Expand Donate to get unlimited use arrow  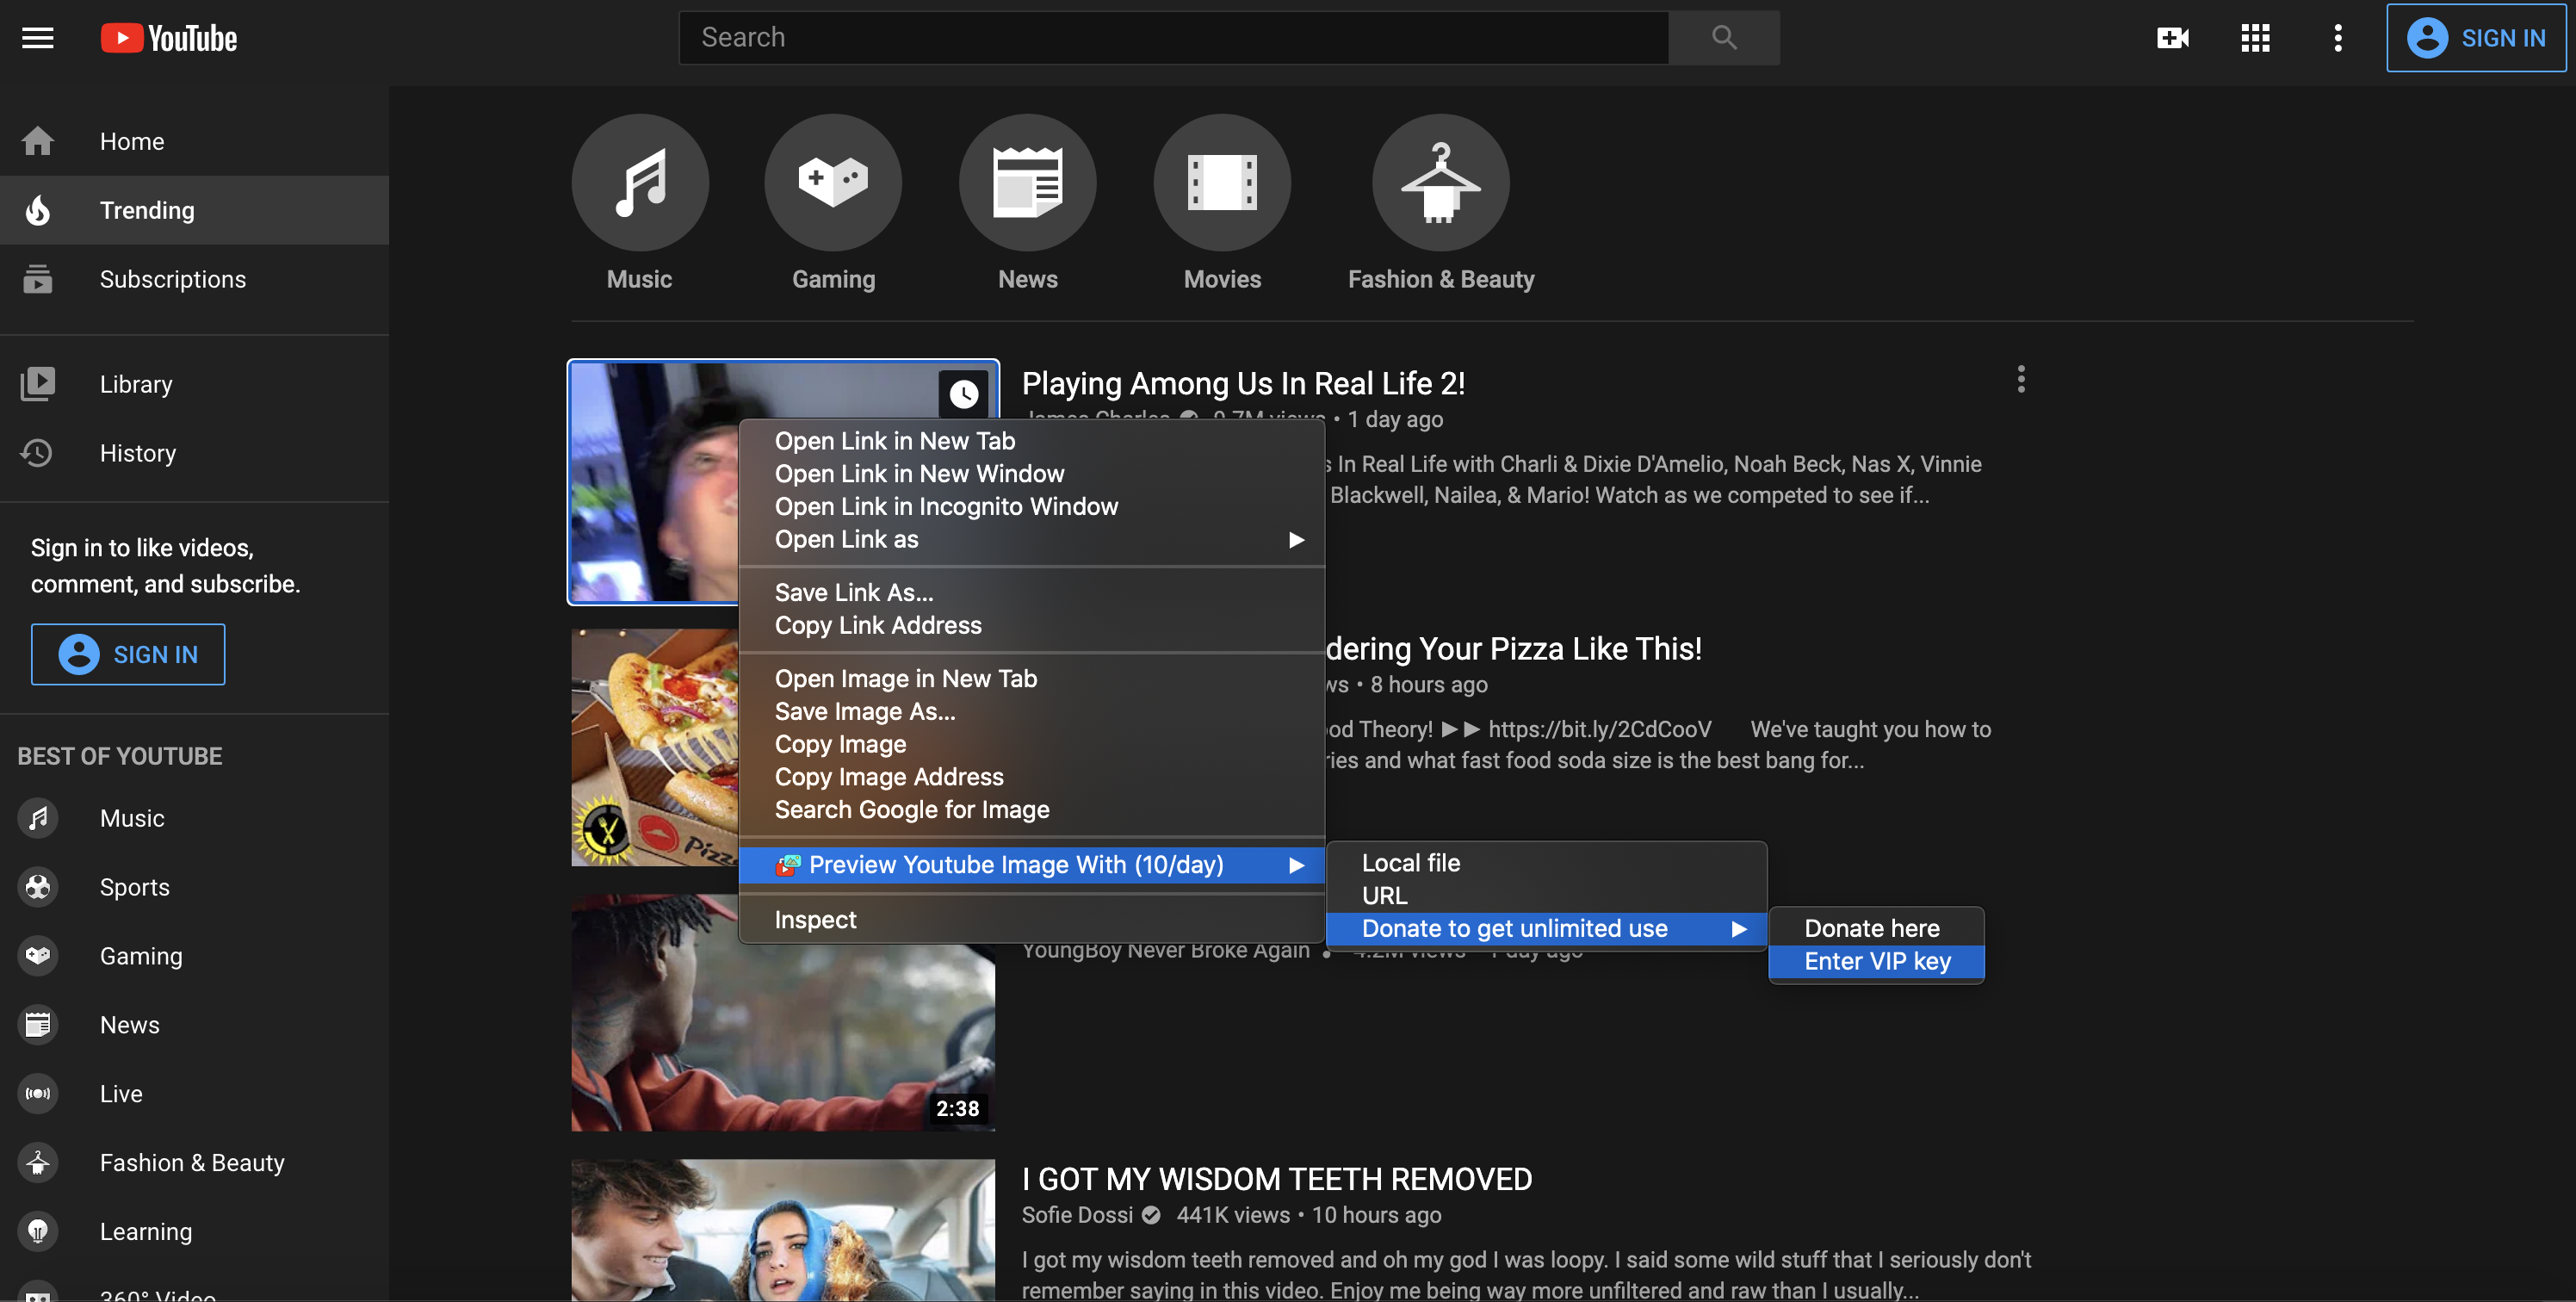(1739, 929)
